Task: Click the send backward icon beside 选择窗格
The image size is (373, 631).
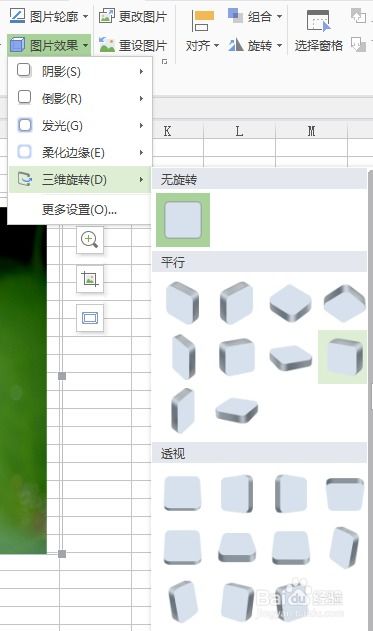Action: point(358,44)
